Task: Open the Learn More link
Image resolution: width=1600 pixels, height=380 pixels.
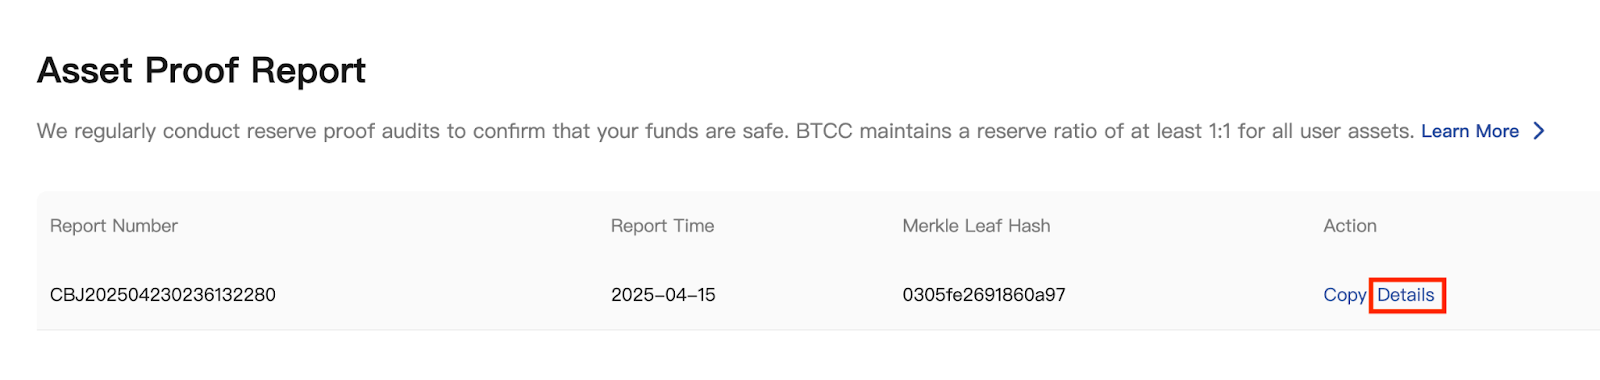Action: 1470,131
